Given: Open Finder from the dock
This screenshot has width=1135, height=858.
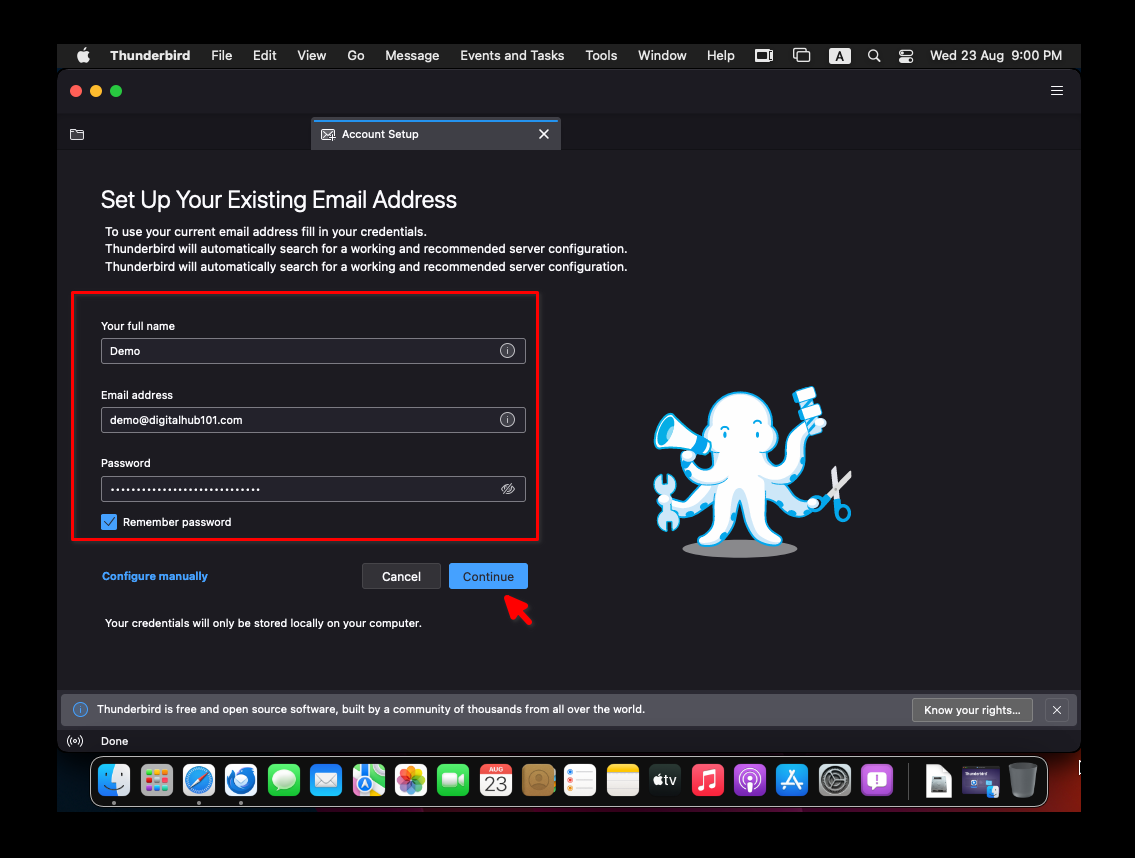Looking at the screenshot, I should [114, 781].
